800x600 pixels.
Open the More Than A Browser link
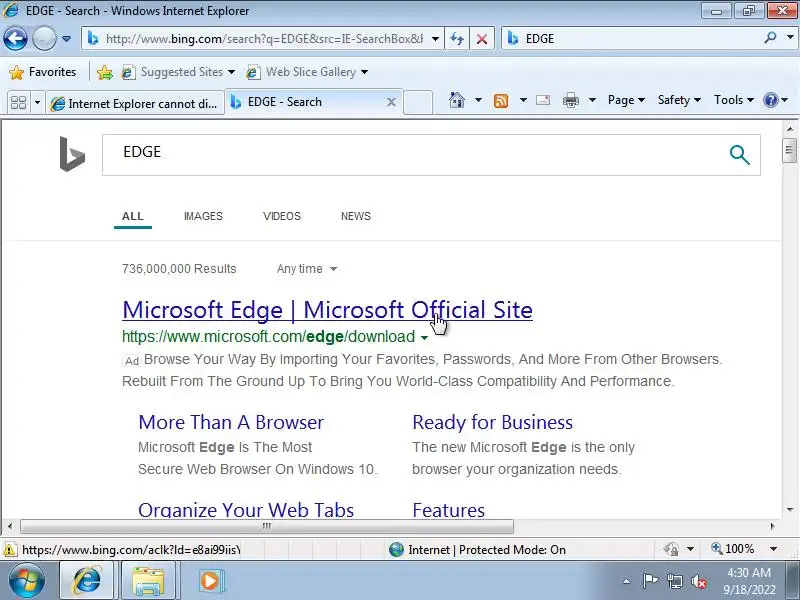pos(231,422)
